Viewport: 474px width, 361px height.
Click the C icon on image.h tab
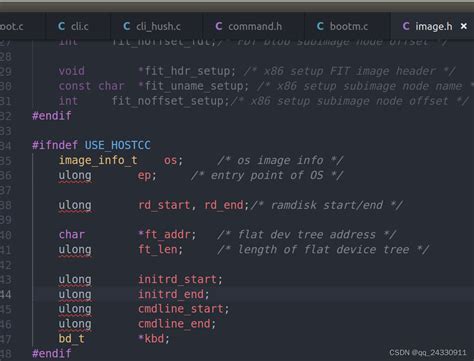click(406, 26)
